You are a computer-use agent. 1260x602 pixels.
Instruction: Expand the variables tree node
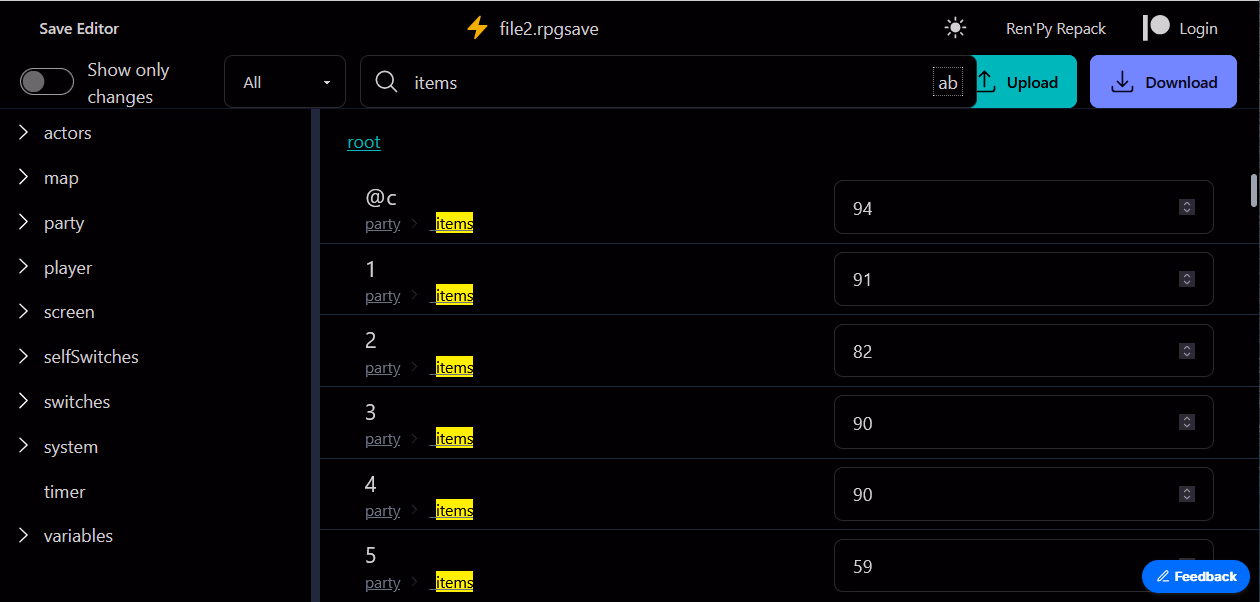24,536
